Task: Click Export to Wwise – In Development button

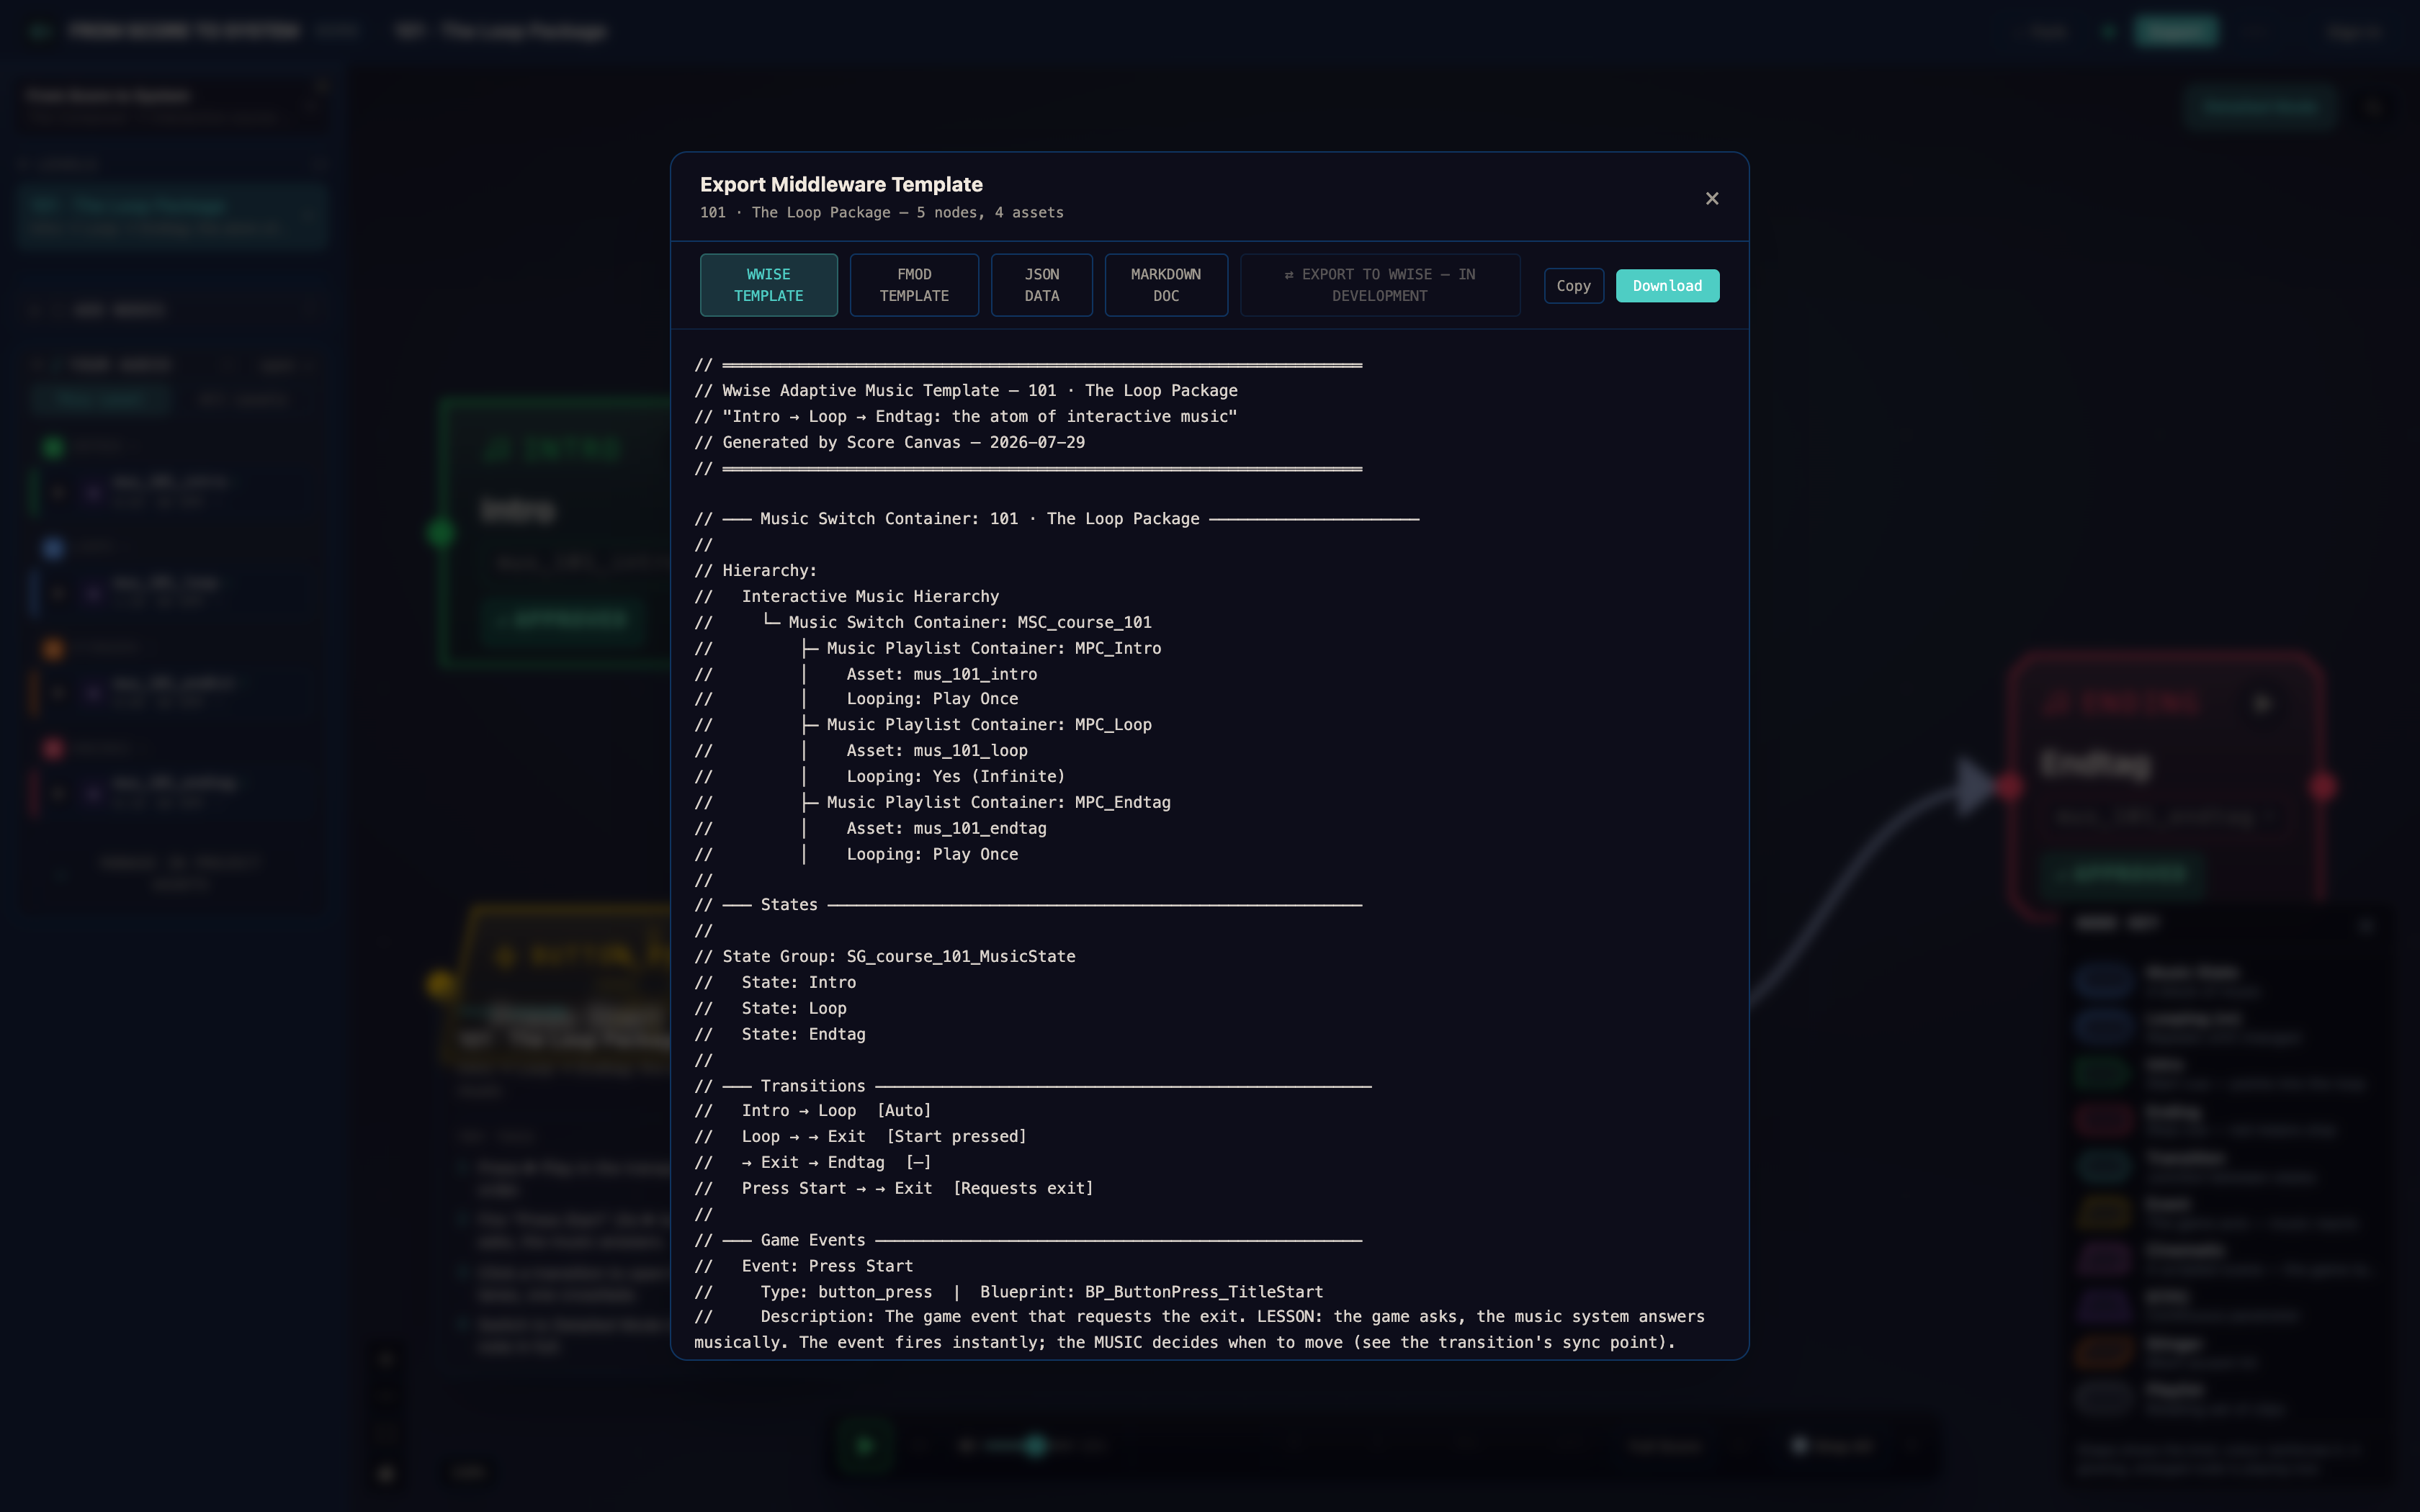Action: pos(1380,285)
